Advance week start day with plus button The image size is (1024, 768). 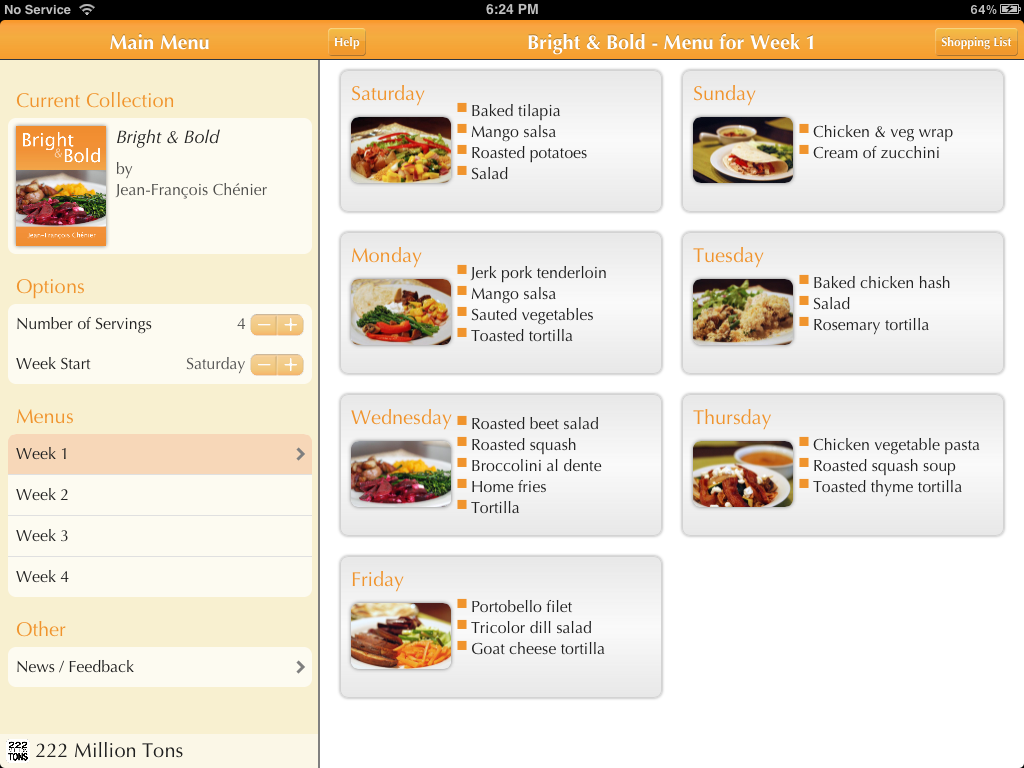point(290,365)
